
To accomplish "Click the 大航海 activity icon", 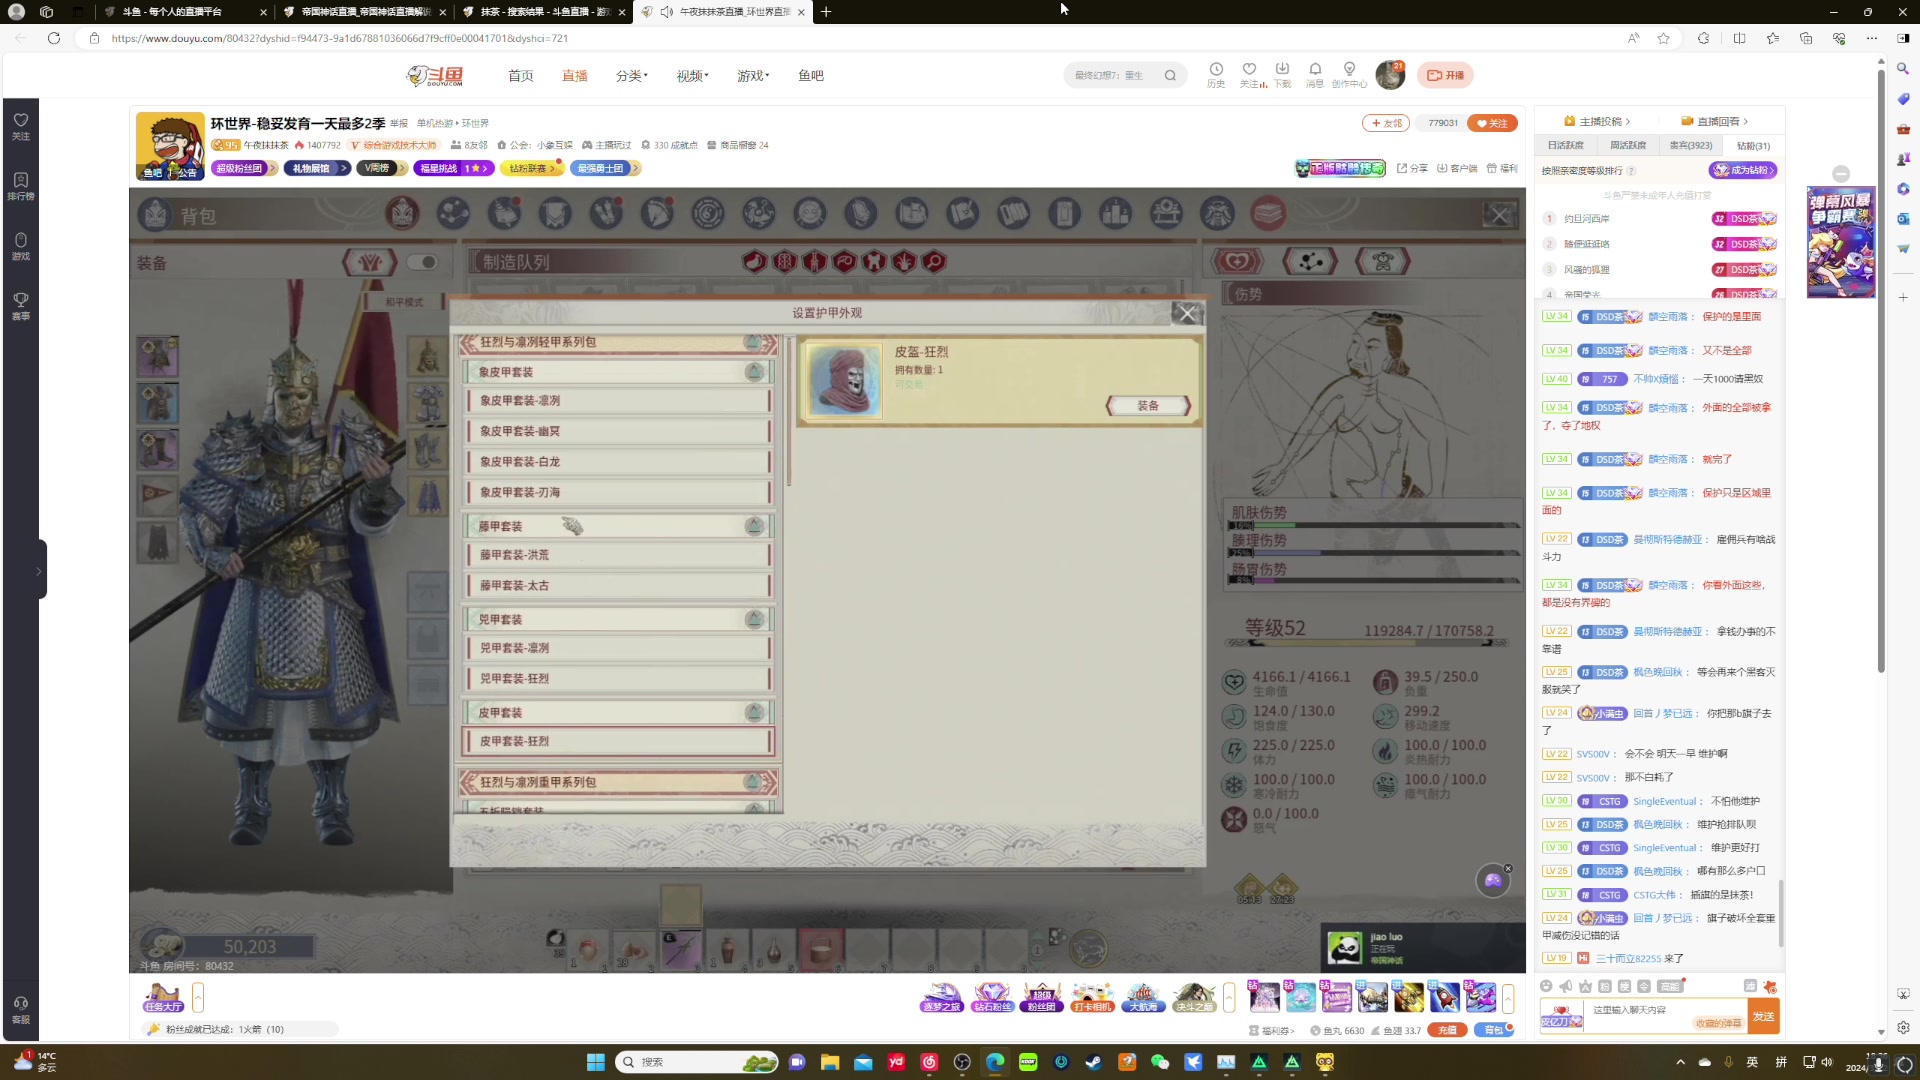I will [1143, 997].
